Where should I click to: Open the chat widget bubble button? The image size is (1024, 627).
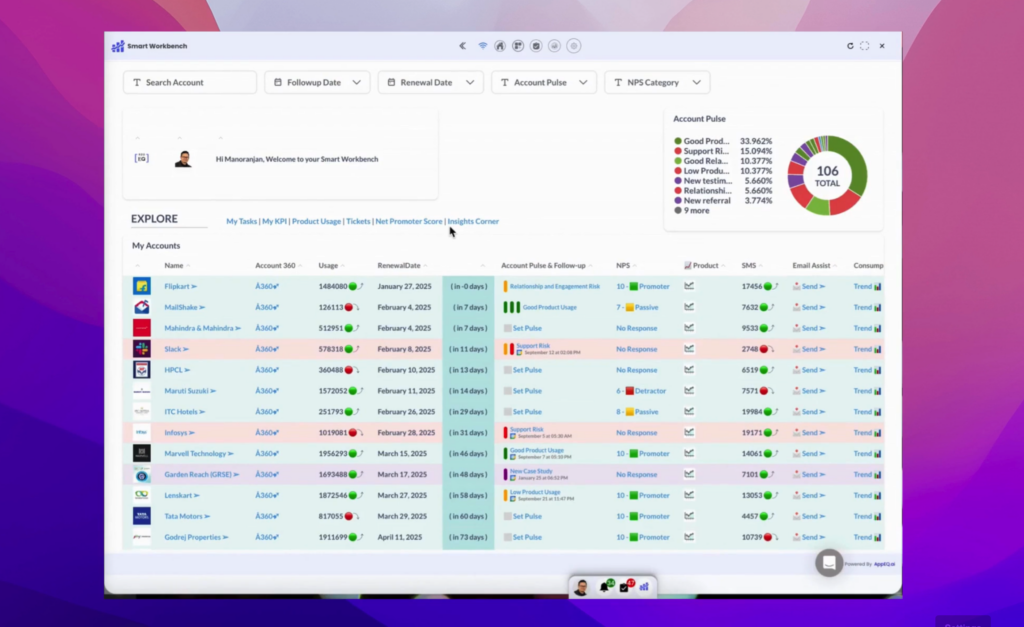[x=829, y=562]
